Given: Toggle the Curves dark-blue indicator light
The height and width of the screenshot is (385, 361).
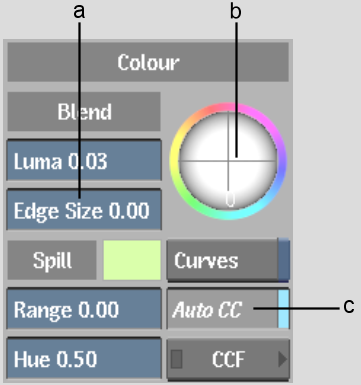Looking at the screenshot, I should click(283, 260).
